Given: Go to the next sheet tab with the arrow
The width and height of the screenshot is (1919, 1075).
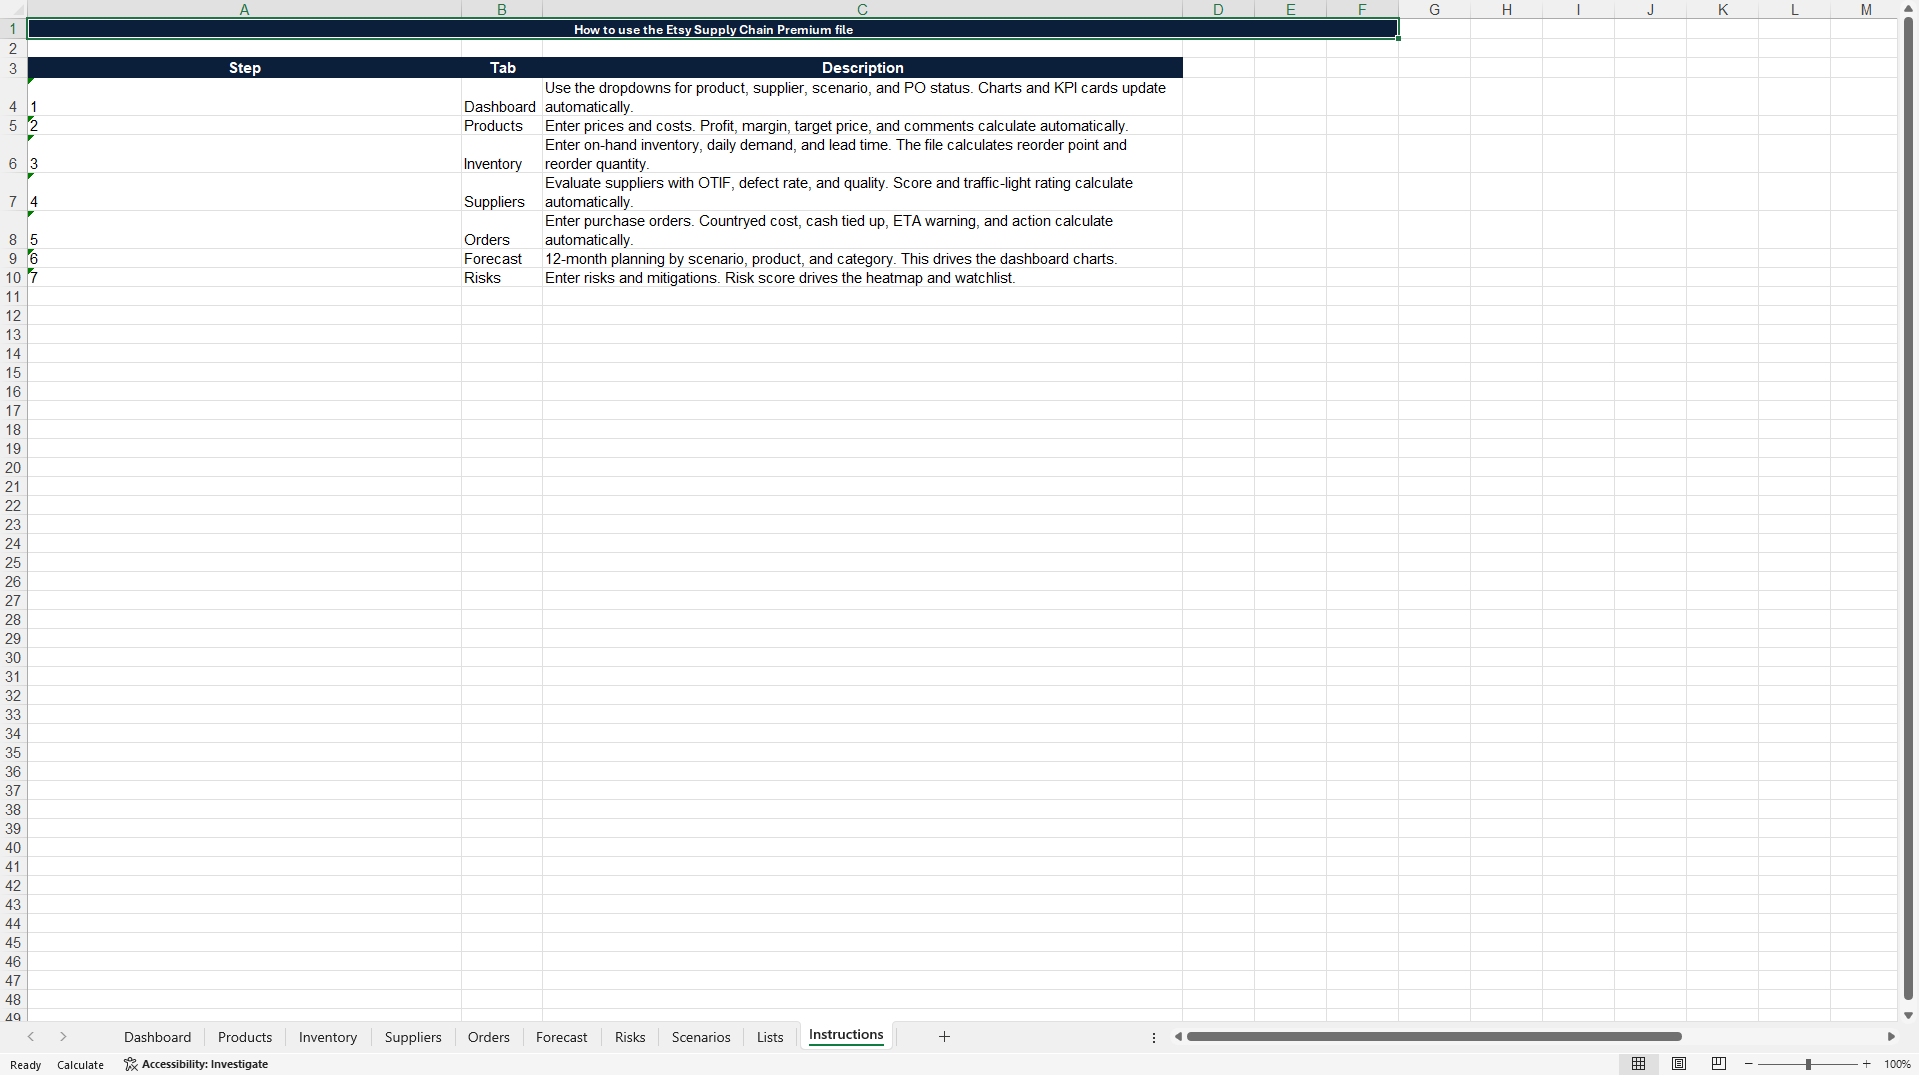Looking at the screenshot, I should pyautogui.click(x=63, y=1037).
